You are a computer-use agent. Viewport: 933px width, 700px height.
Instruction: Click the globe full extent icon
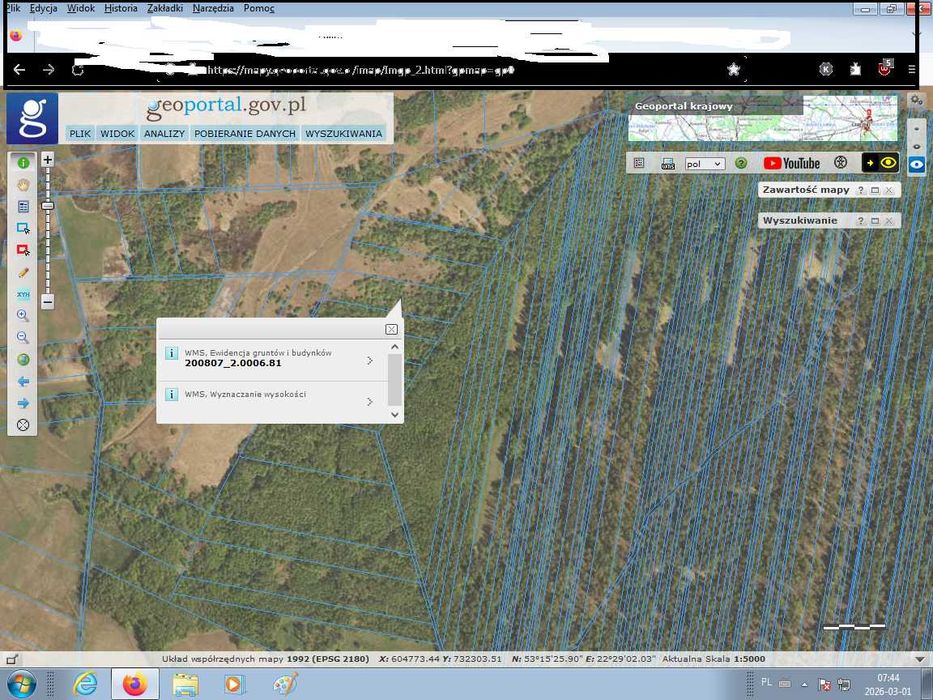click(23, 360)
